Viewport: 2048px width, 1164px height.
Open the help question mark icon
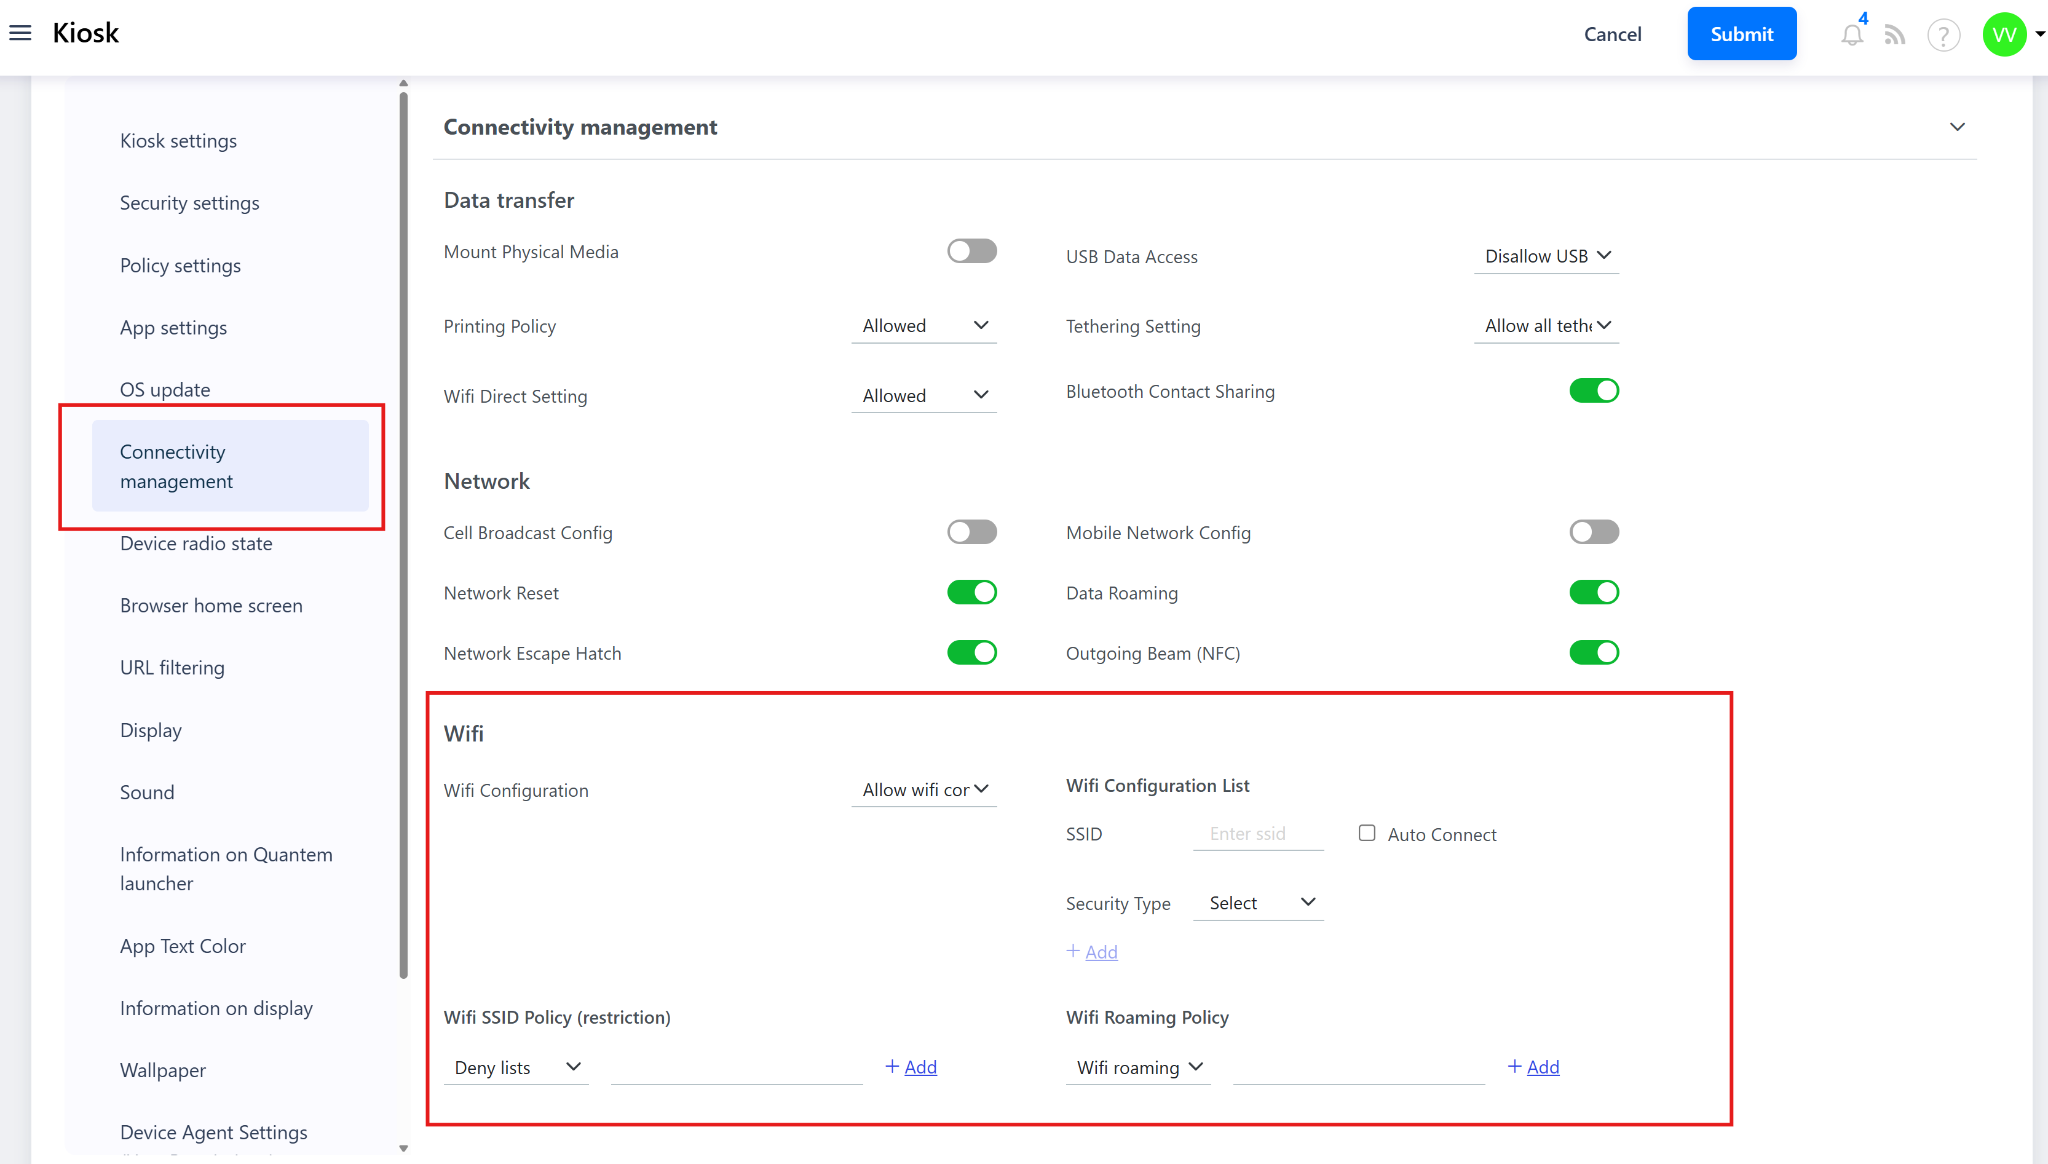point(1943,35)
